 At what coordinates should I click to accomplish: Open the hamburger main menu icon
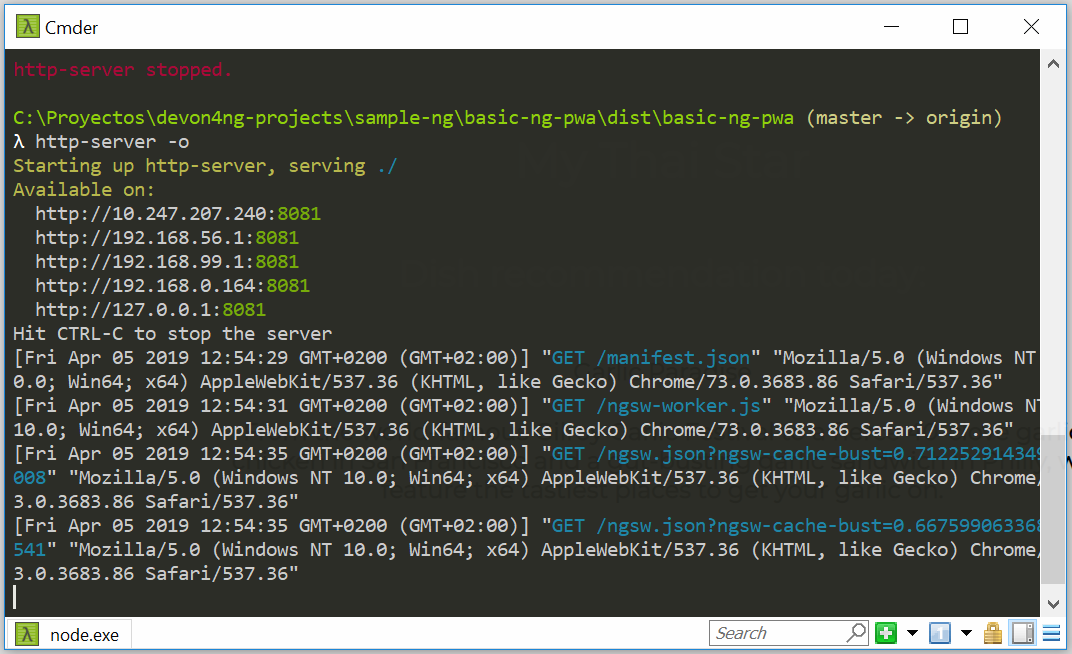coord(1051,632)
